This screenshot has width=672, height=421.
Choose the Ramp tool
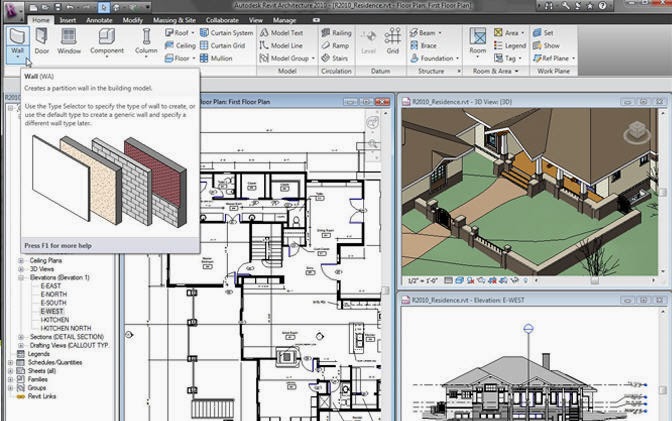click(335, 45)
